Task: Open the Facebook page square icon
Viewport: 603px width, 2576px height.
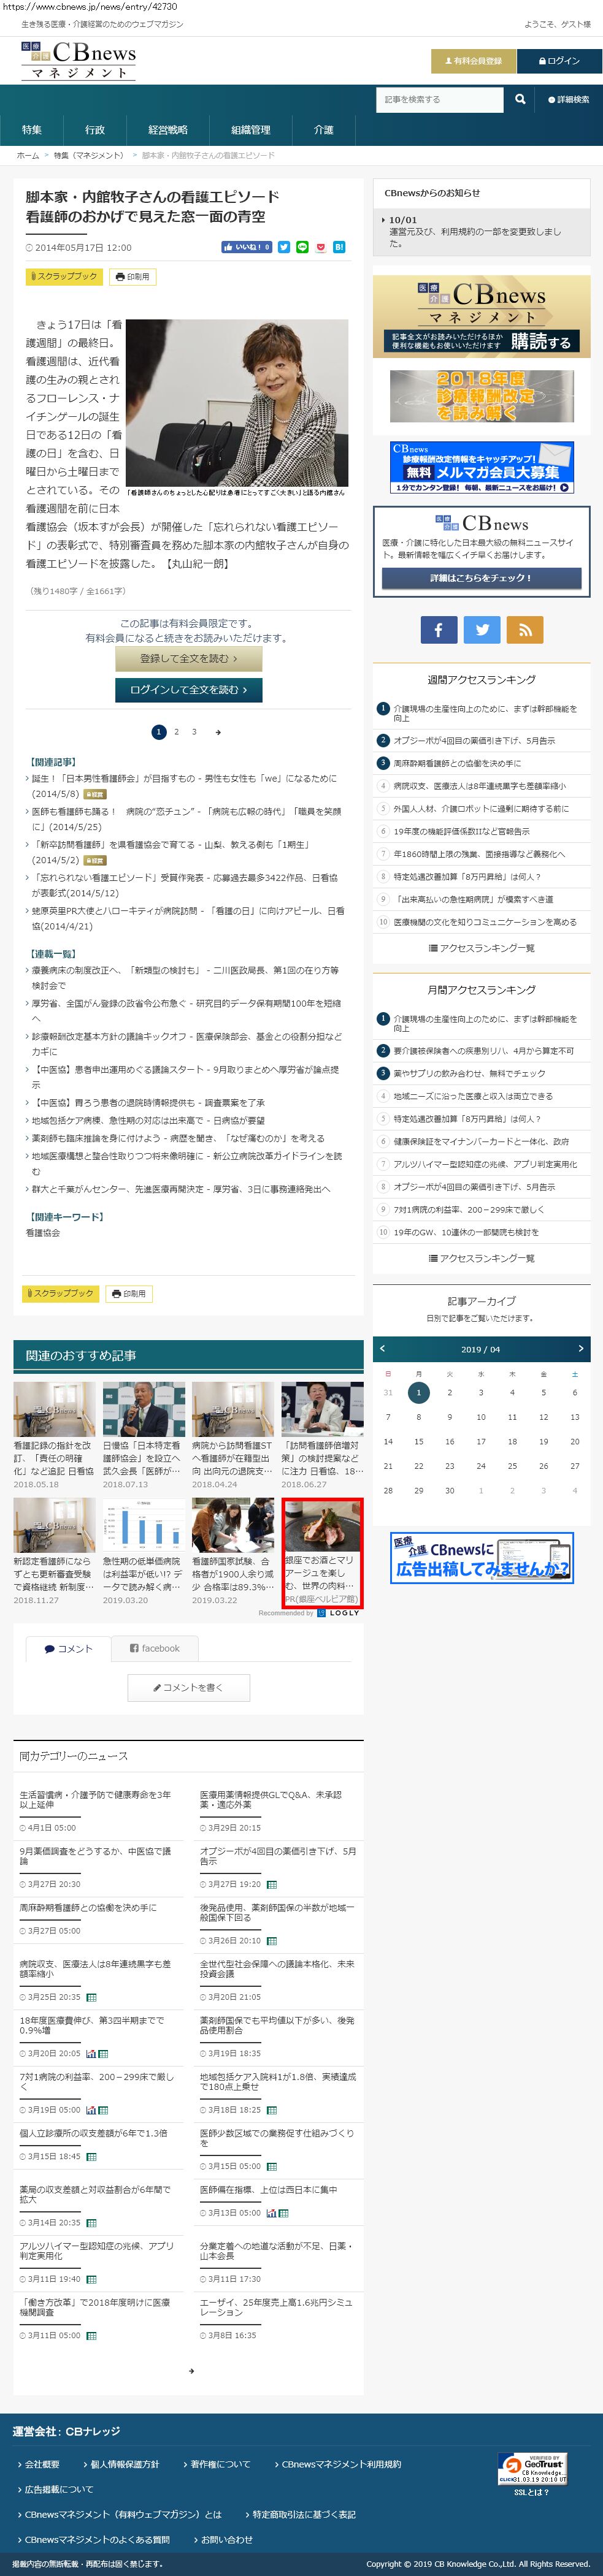Action: tap(438, 629)
